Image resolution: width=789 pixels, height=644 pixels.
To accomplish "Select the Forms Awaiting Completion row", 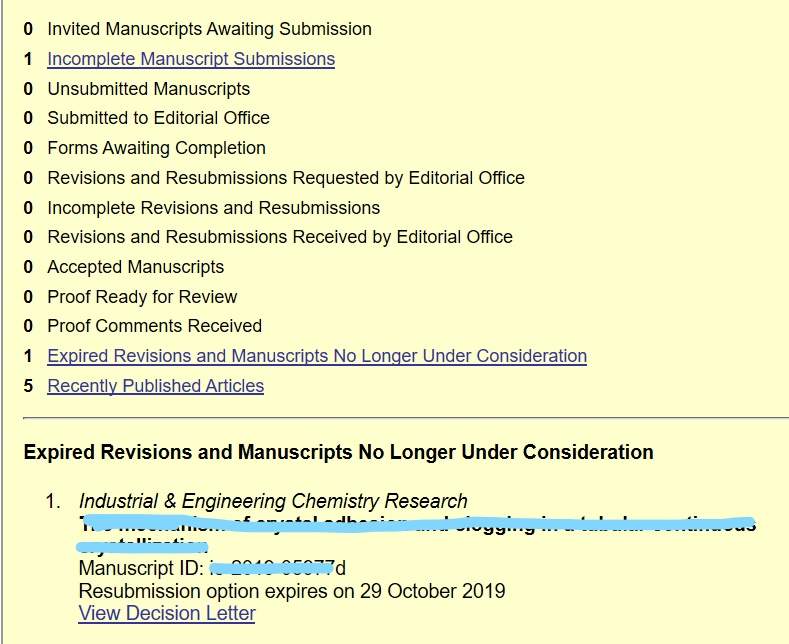I will point(156,148).
